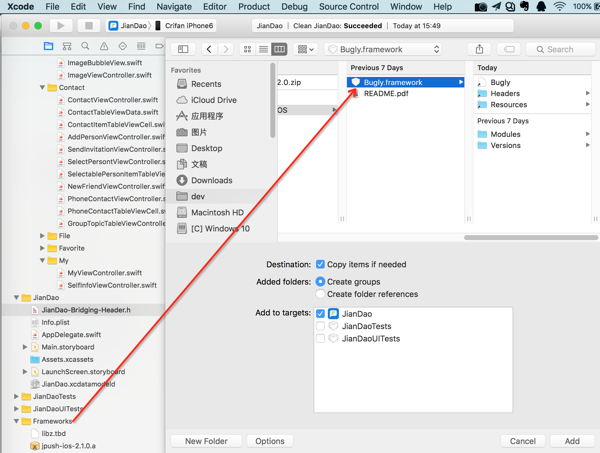Enable JianDaoTests target checkbox
Image resolution: width=600 pixels, height=453 pixels.
[x=320, y=326]
